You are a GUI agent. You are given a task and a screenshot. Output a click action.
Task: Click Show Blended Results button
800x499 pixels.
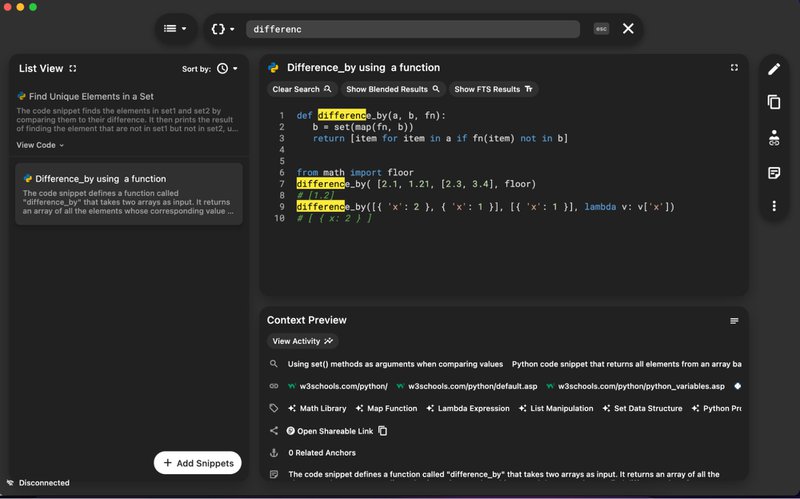tap(392, 89)
